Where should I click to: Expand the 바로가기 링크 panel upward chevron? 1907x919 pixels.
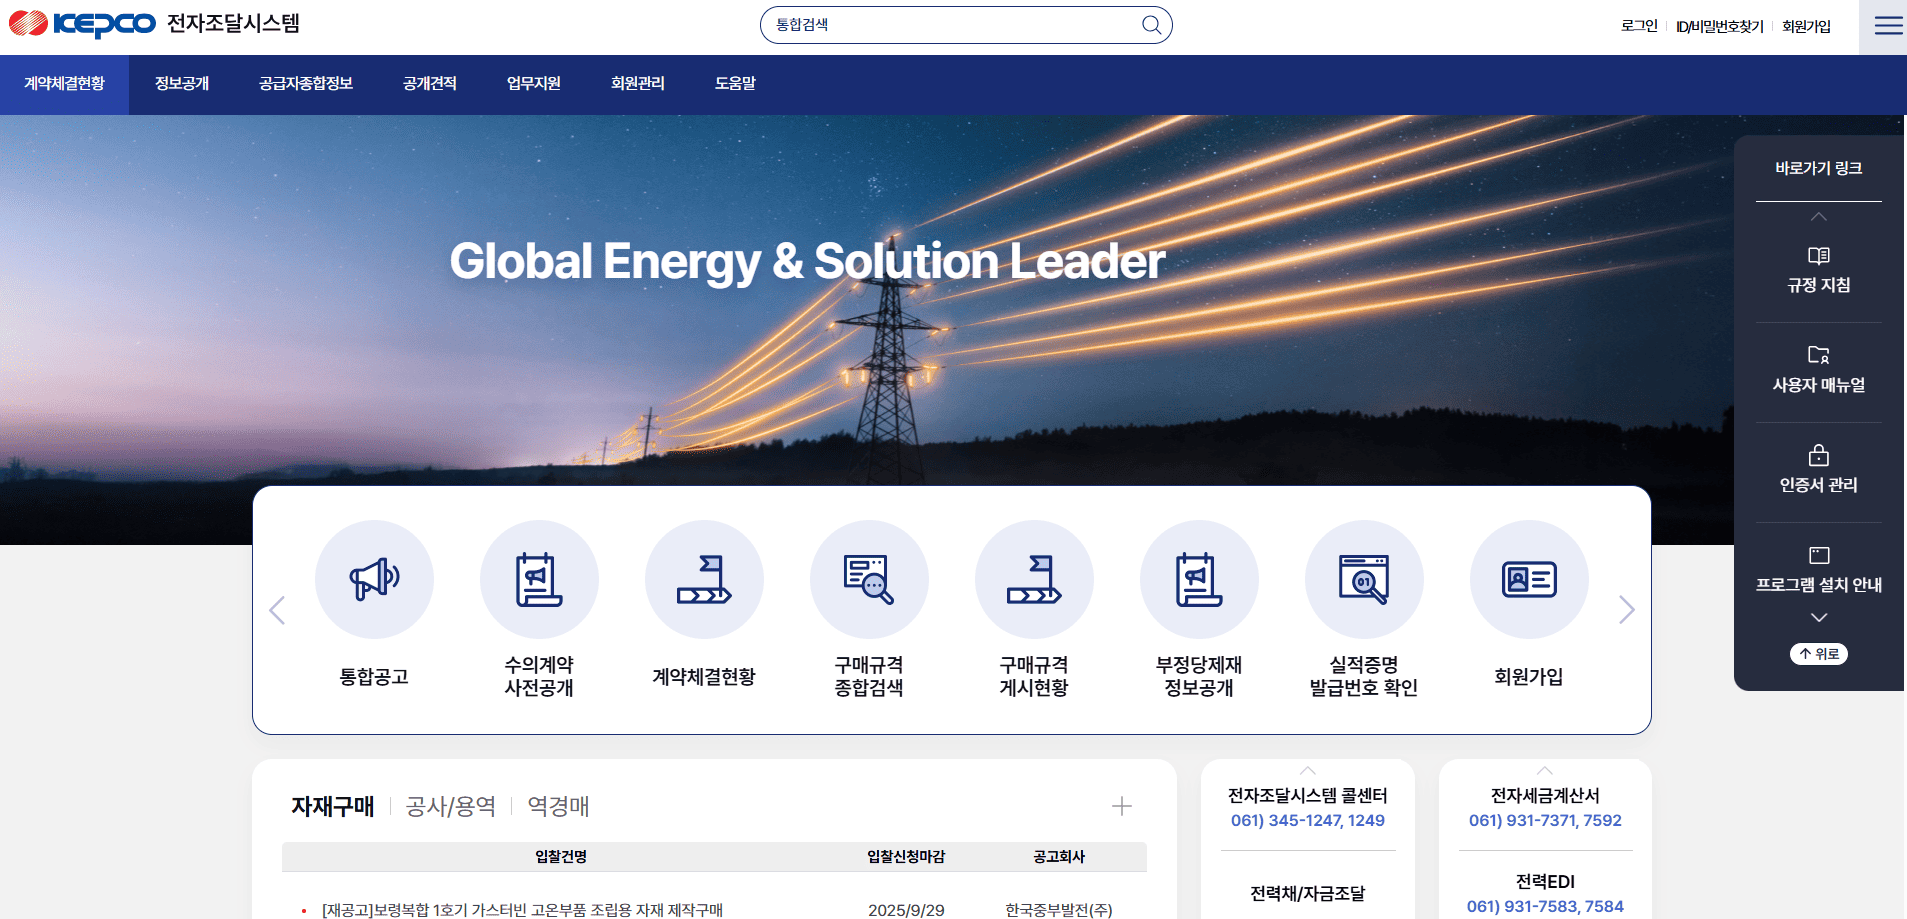coord(1818,214)
